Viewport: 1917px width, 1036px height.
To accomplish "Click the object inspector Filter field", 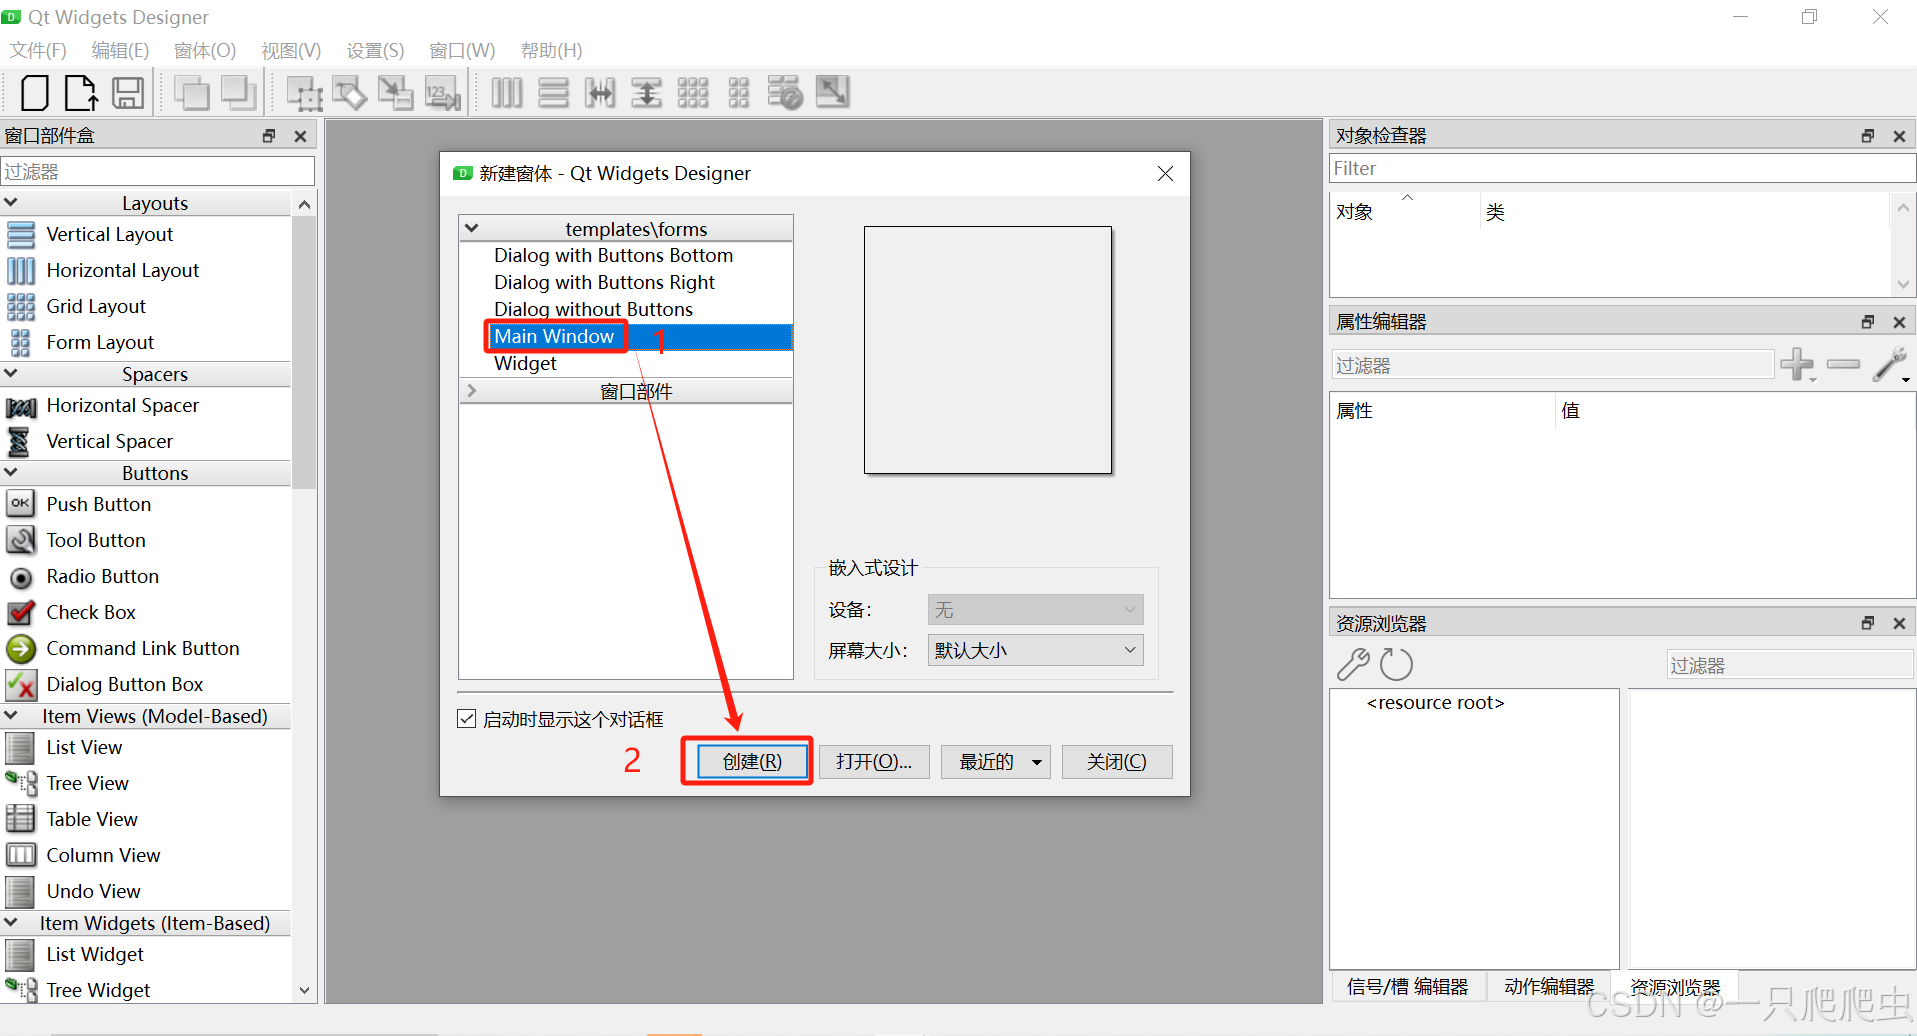I will (x=1622, y=168).
